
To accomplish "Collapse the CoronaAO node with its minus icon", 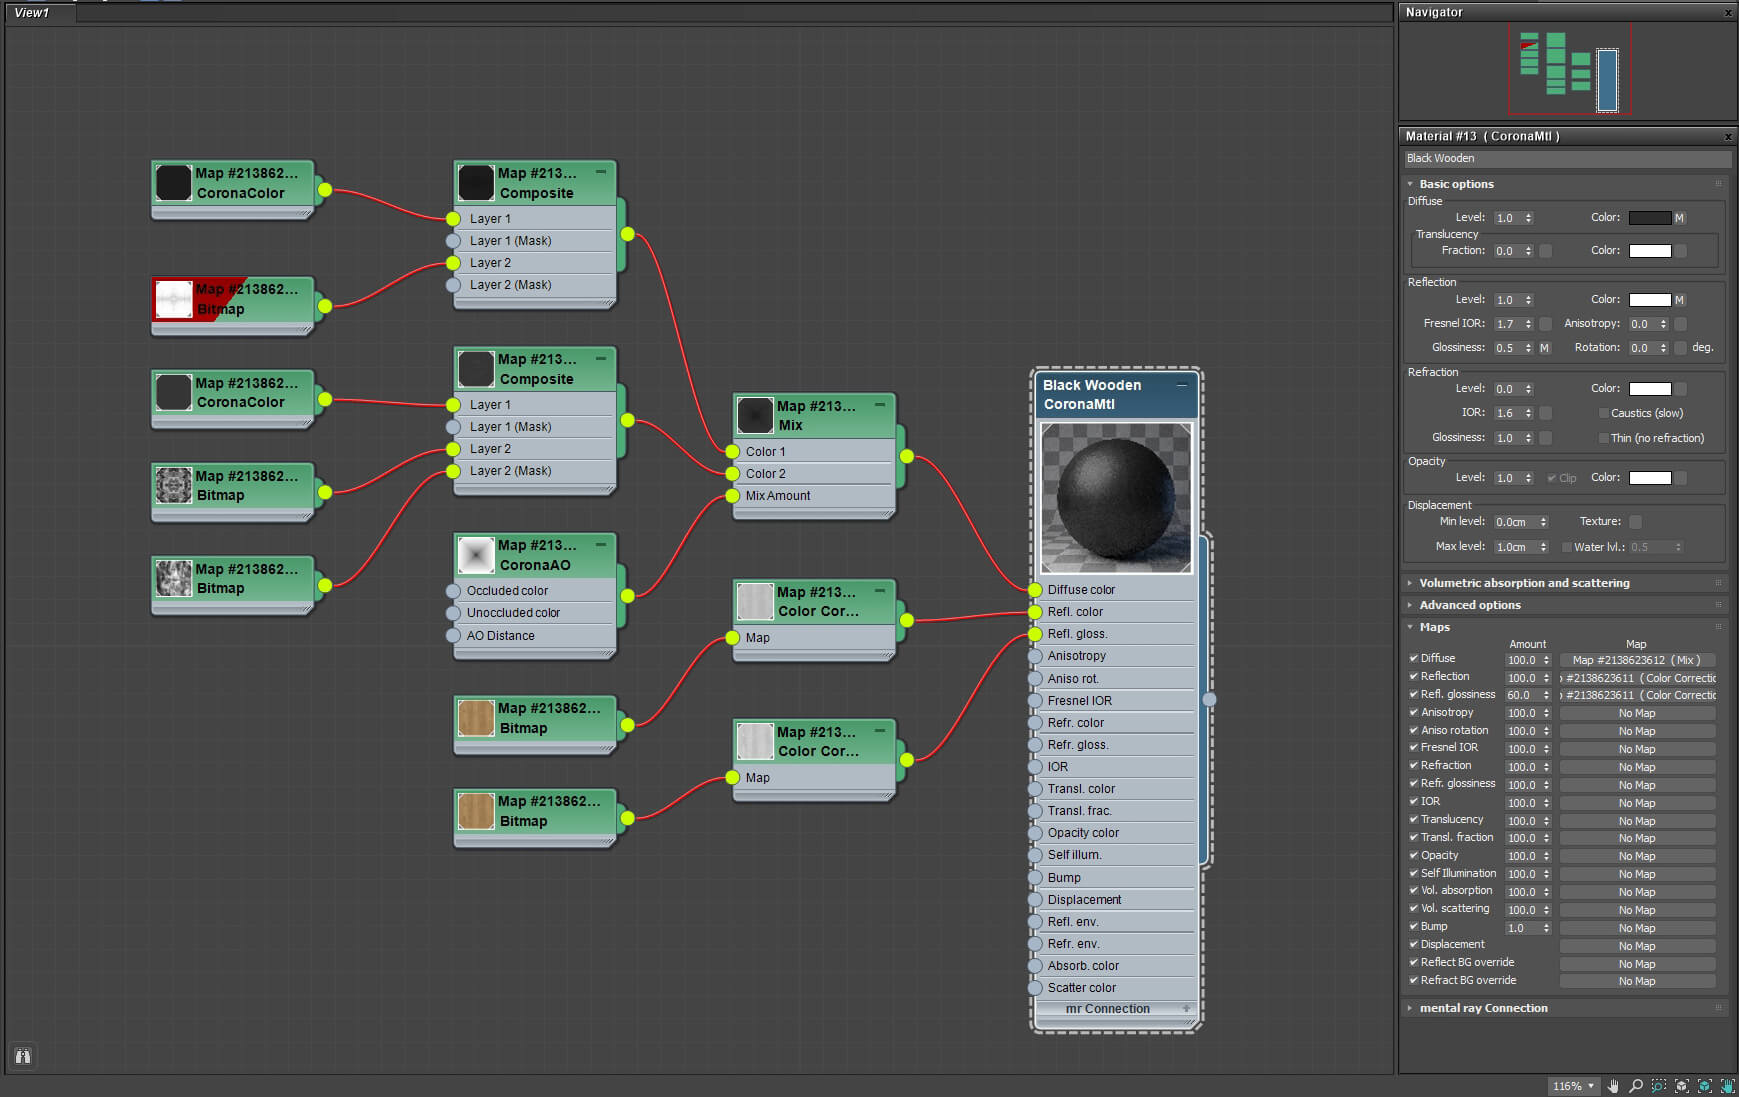I will tap(601, 544).
